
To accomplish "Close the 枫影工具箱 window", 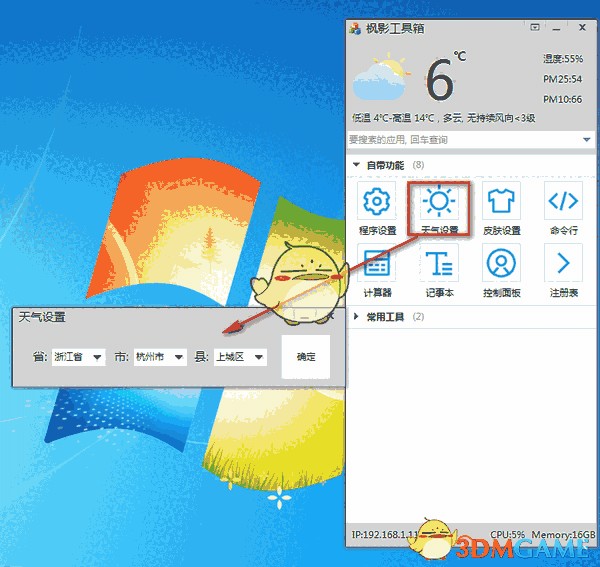I will pos(582,28).
